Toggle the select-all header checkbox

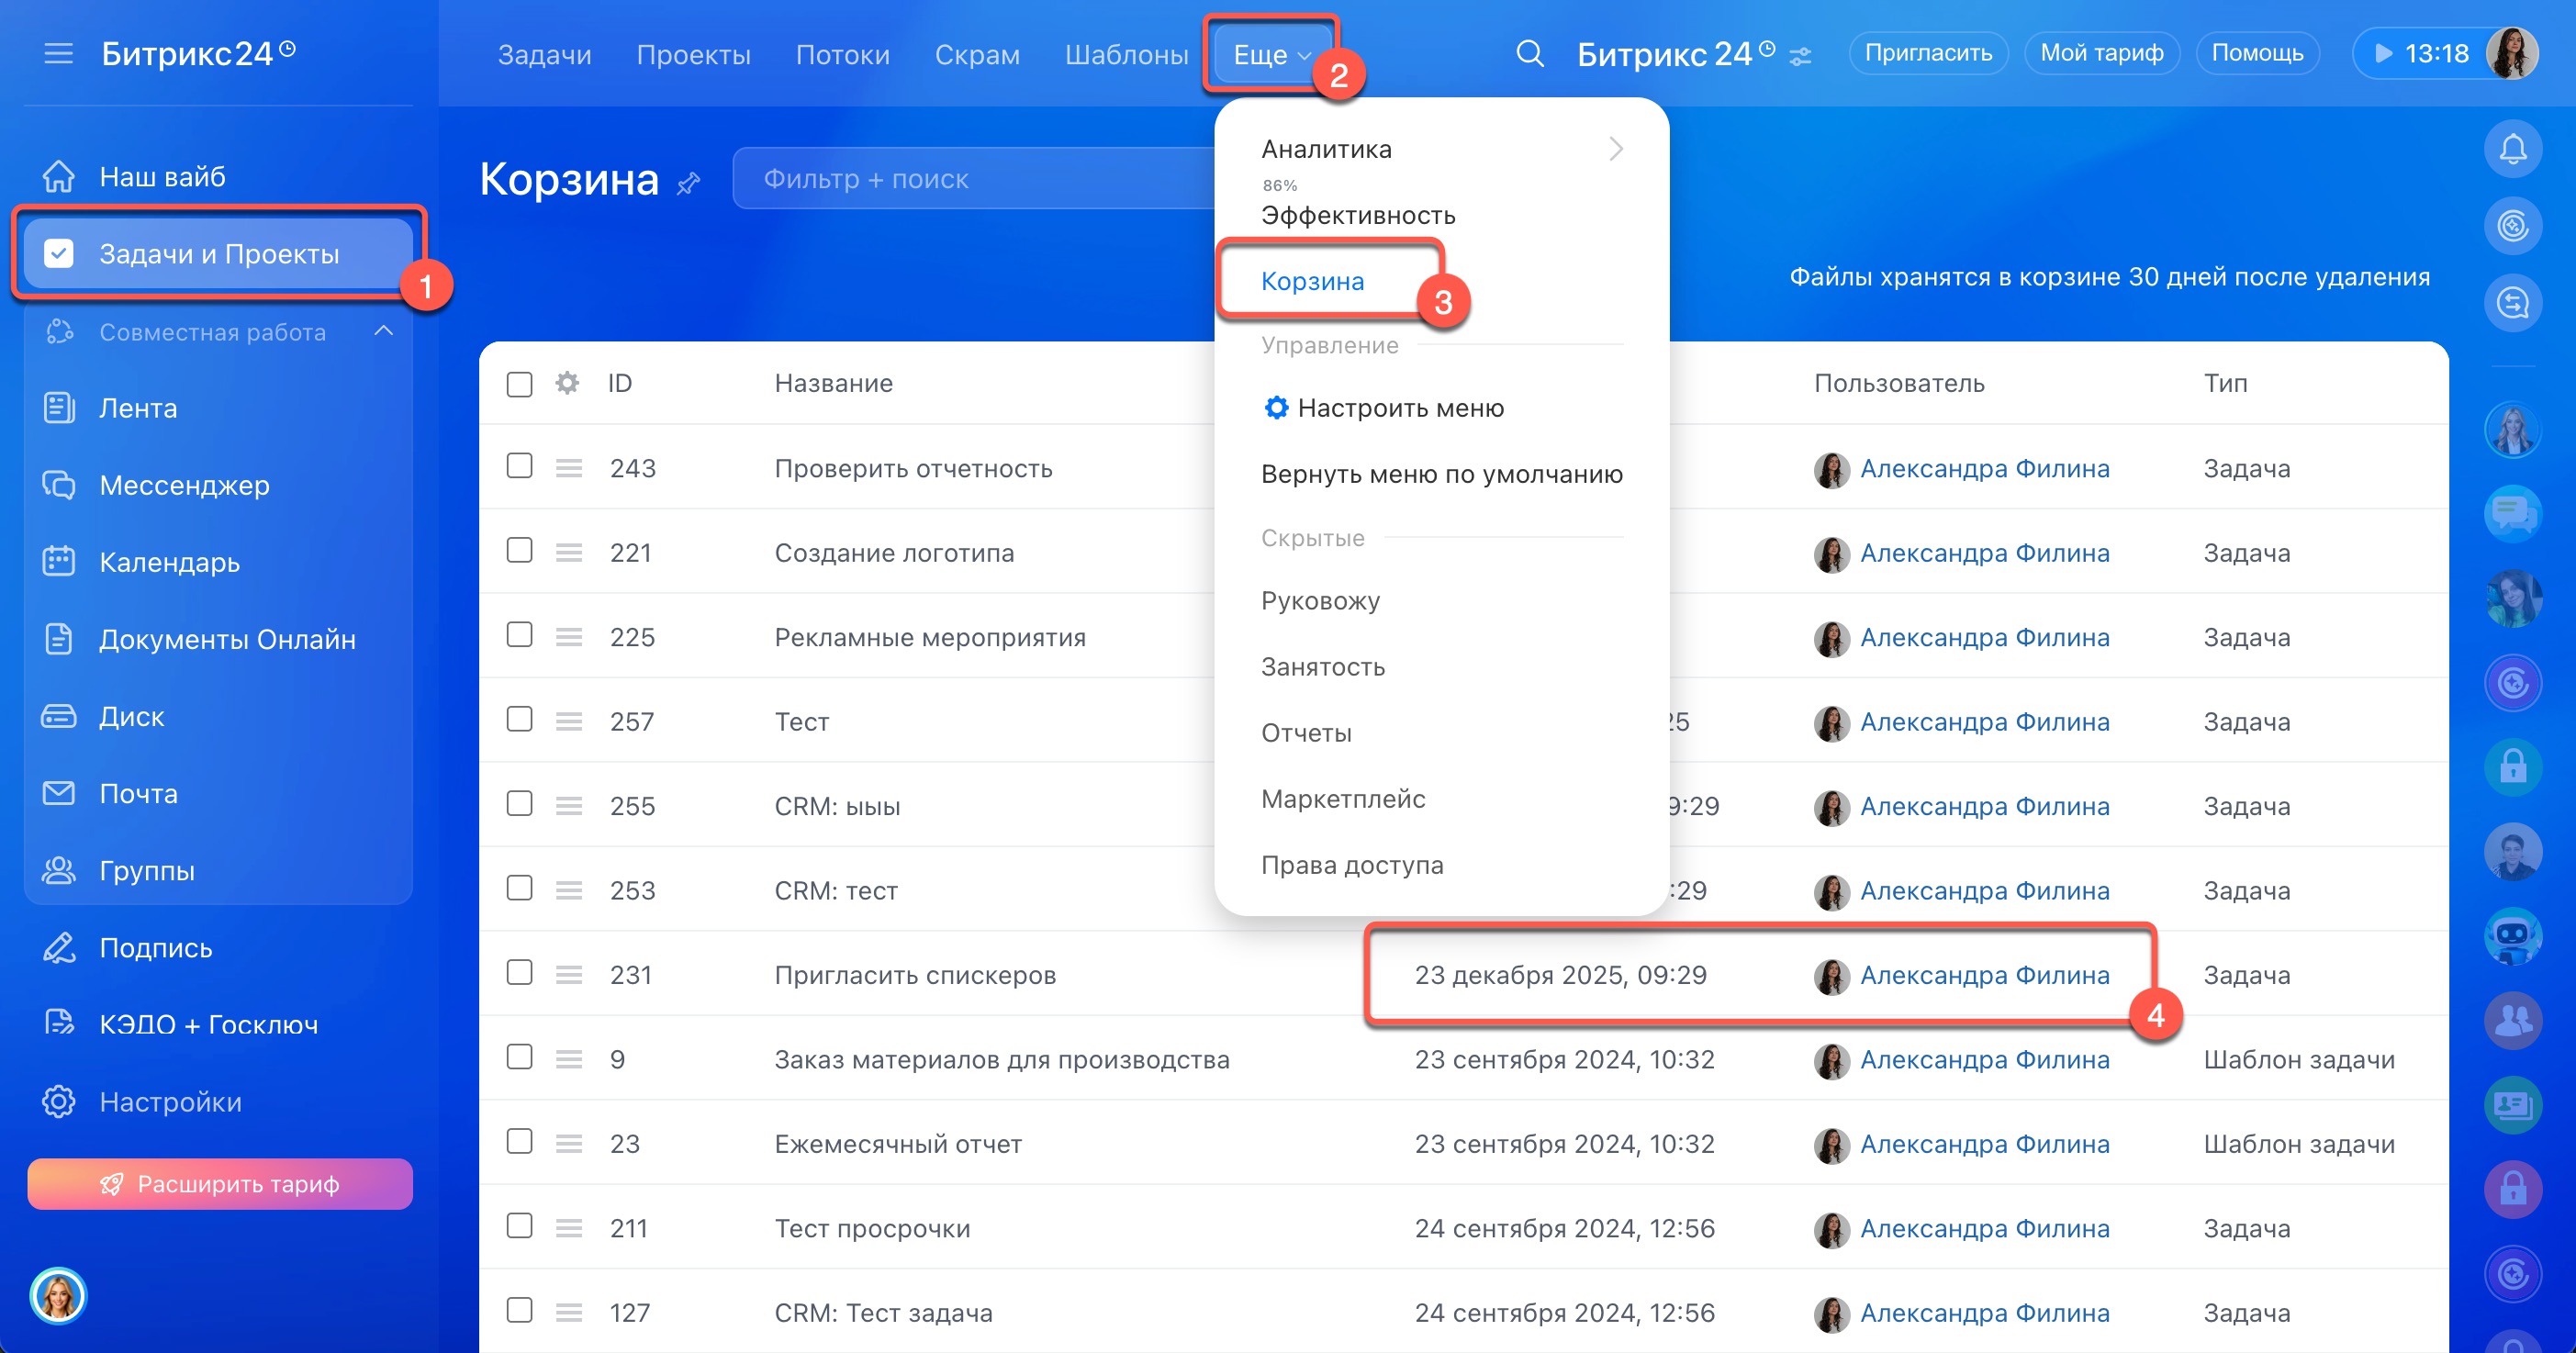coord(519,384)
